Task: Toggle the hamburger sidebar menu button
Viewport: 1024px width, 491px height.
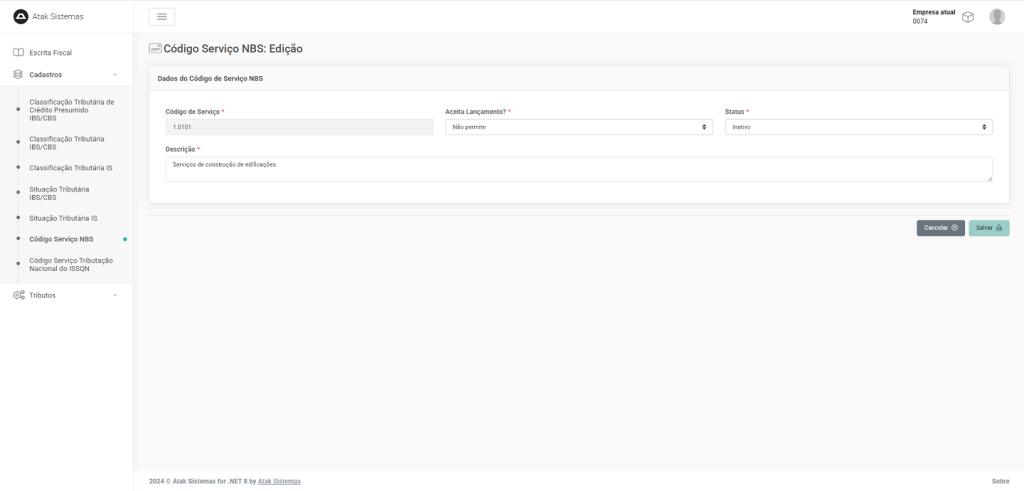Action: [162, 16]
